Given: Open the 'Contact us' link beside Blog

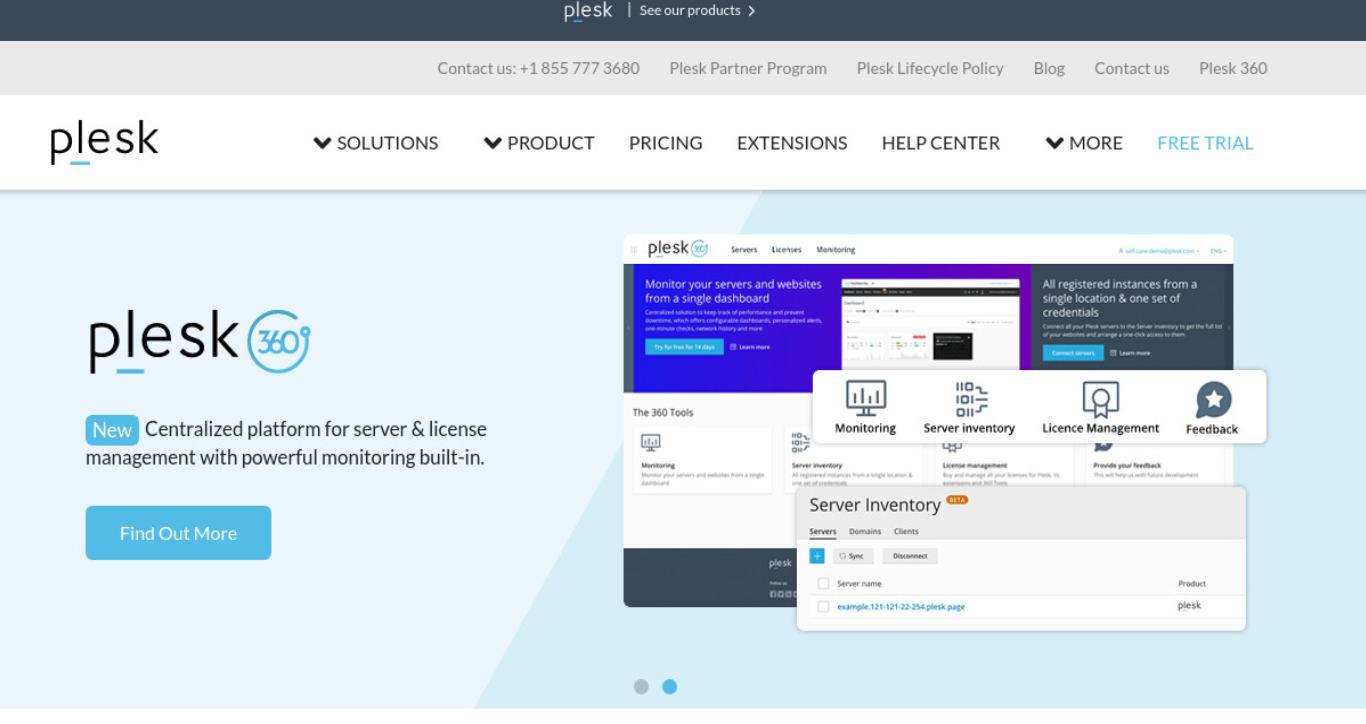Looking at the screenshot, I should tap(1132, 68).
